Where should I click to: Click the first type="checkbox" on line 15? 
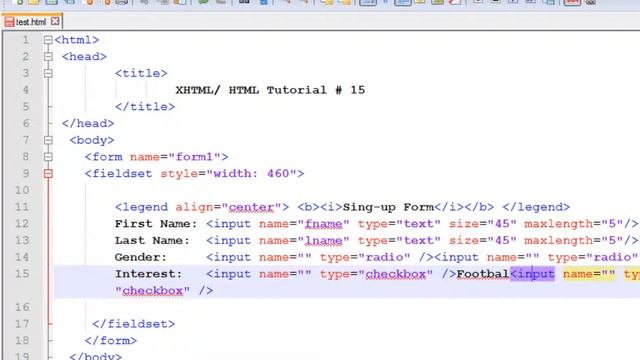tap(376, 274)
